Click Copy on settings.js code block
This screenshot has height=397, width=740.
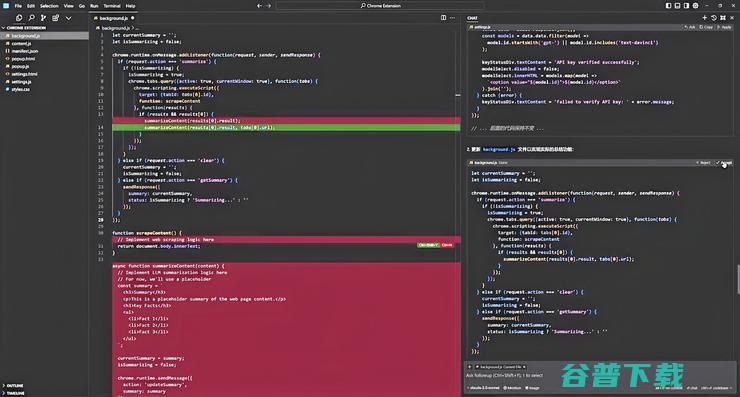tap(706, 27)
